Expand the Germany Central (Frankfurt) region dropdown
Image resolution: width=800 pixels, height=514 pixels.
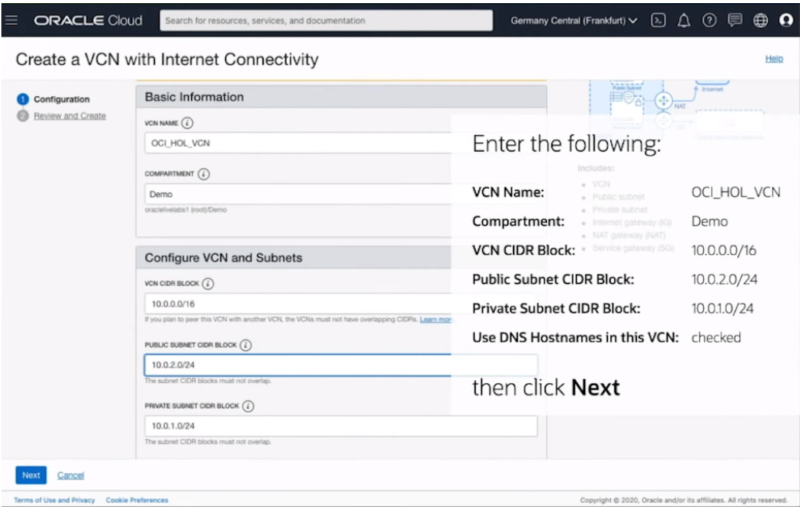574,20
